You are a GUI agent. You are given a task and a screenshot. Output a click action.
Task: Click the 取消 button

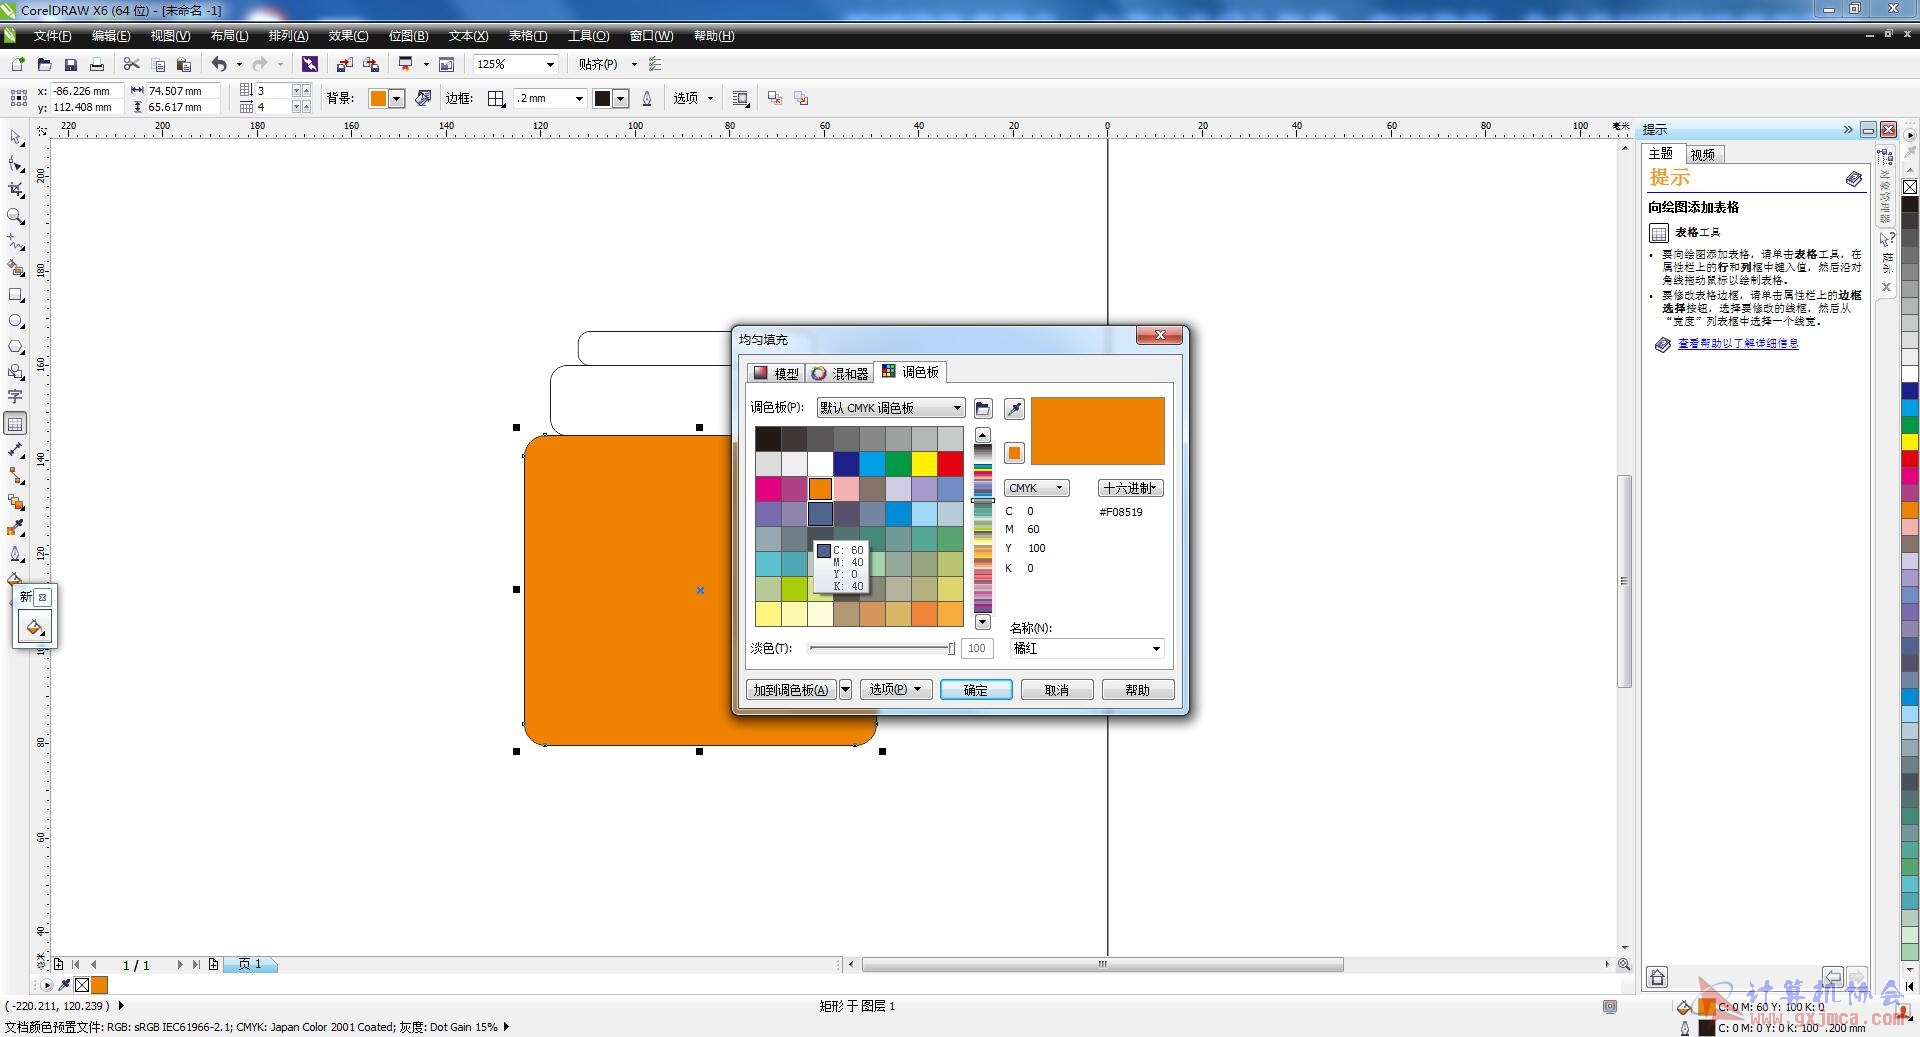click(x=1057, y=690)
